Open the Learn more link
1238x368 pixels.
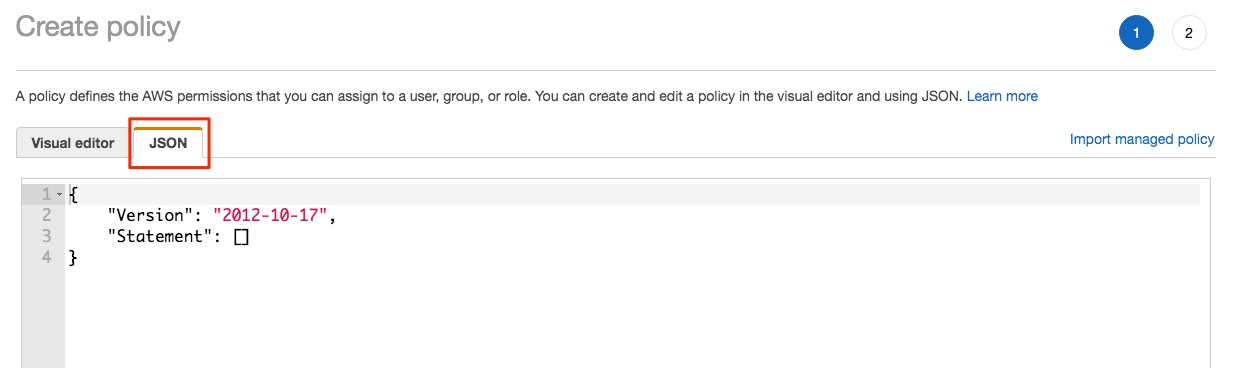coord(1002,96)
